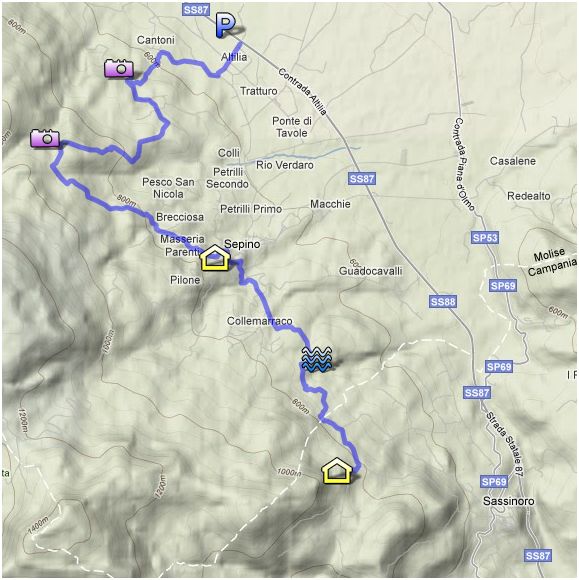
Task: Open the house marker at Sepino
Action: [x=215, y=257]
